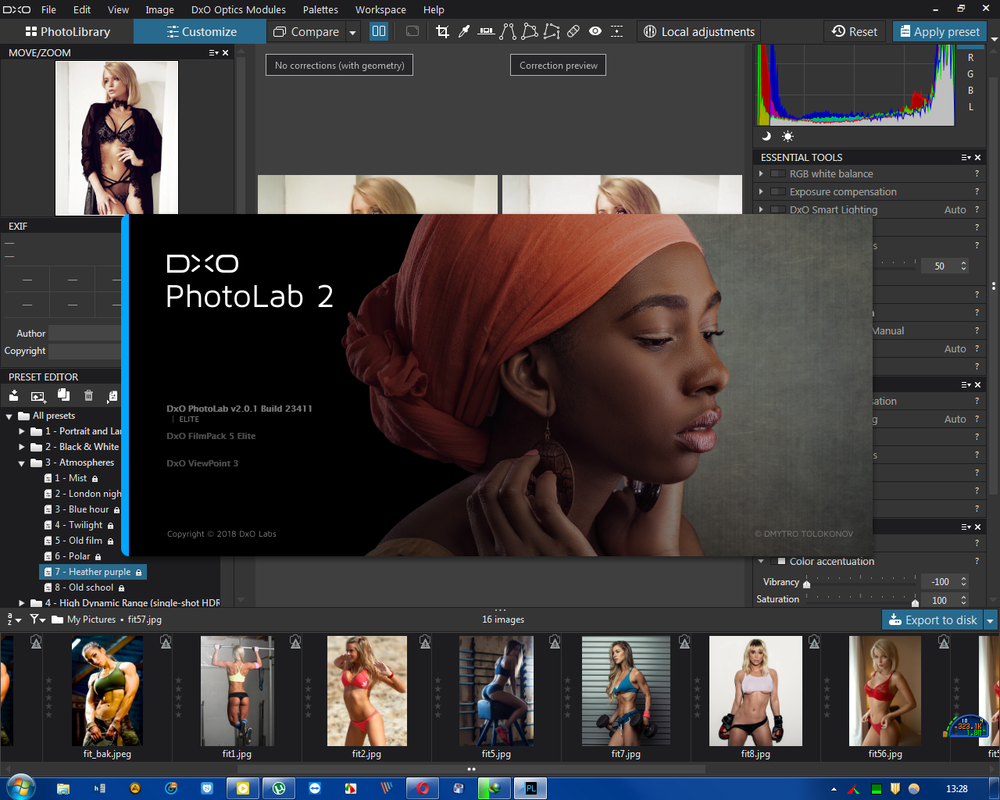Open the Essential Tools palette options menu
The height and width of the screenshot is (800, 1000).
click(966, 158)
